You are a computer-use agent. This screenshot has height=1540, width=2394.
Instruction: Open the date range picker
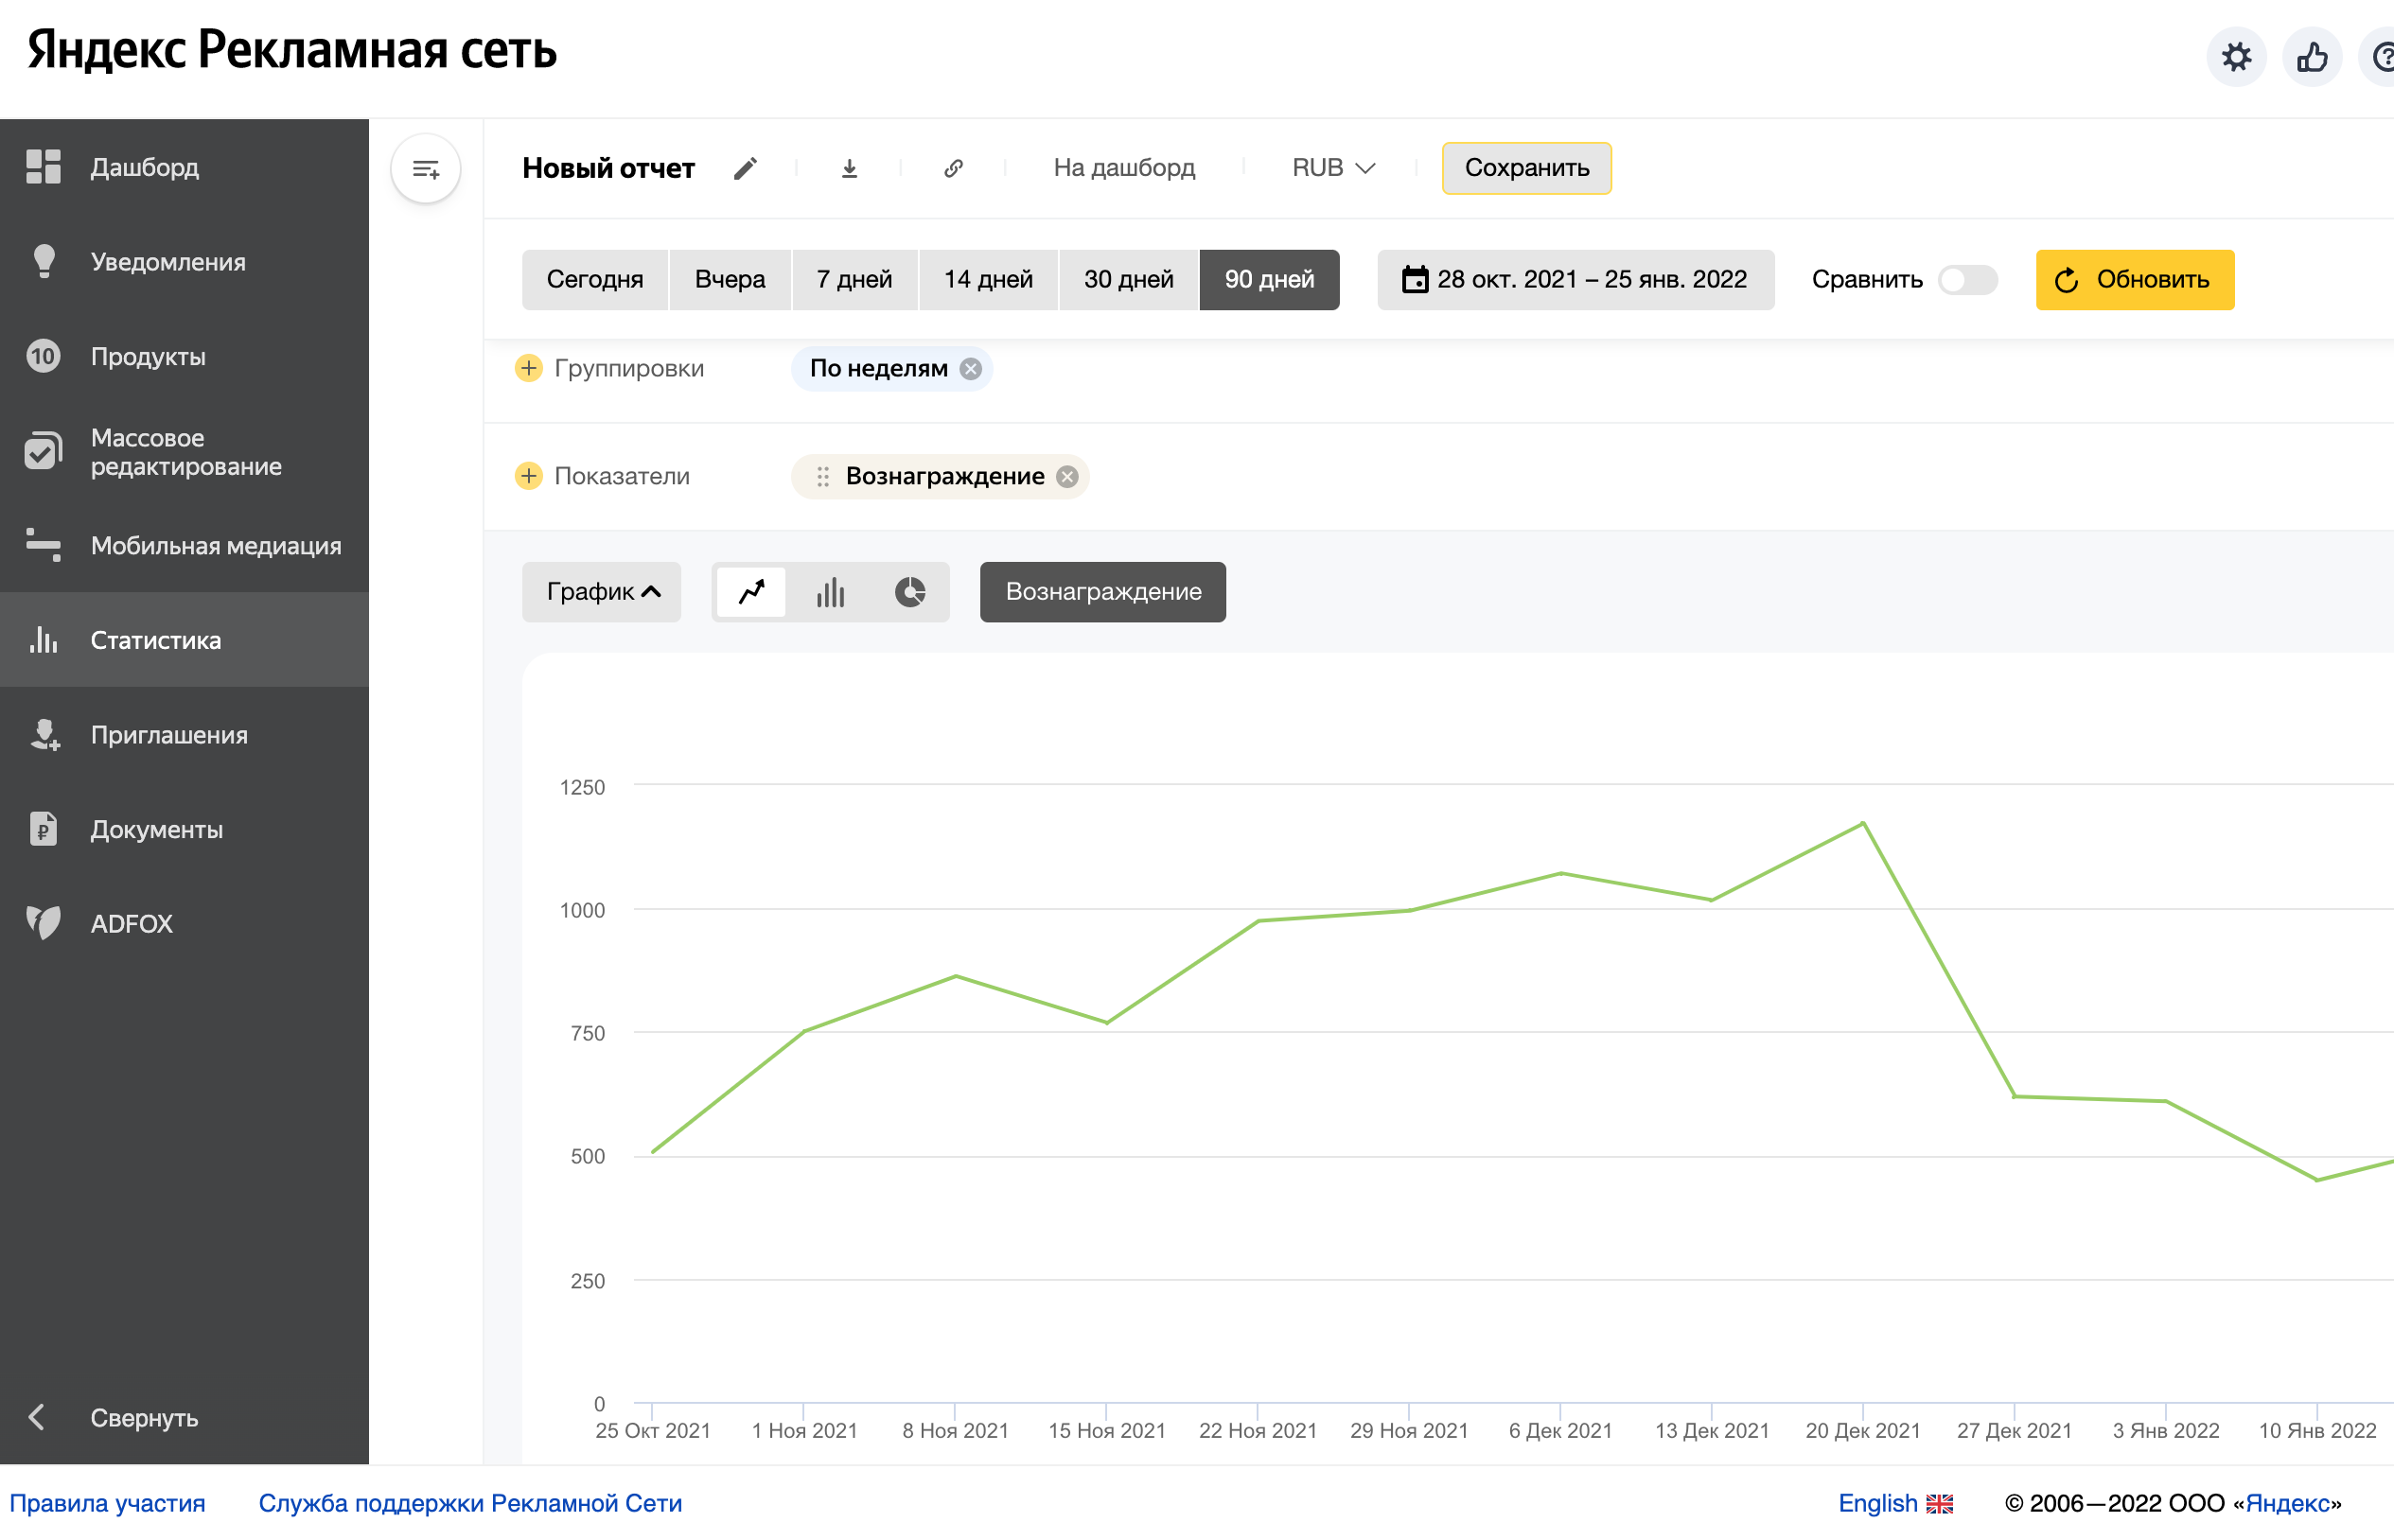point(1575,280)
